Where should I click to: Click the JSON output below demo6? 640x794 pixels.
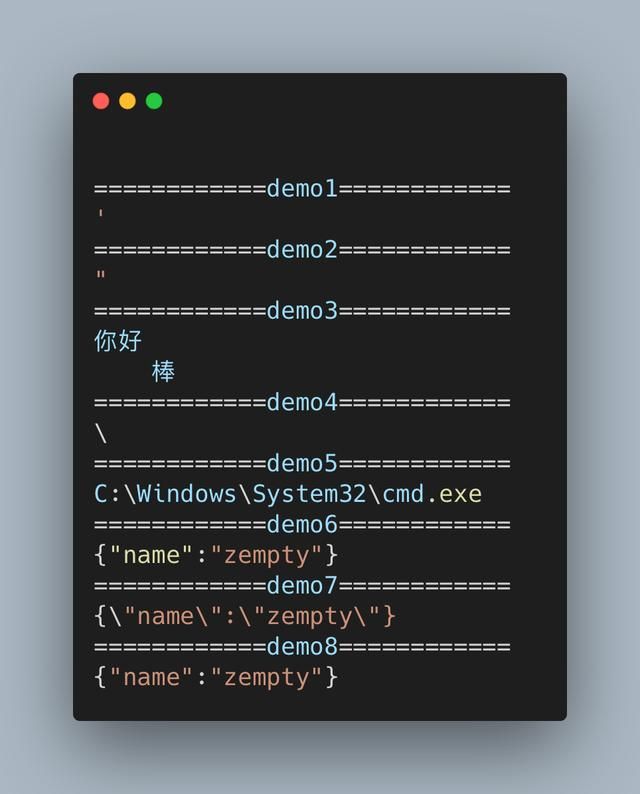216,555
